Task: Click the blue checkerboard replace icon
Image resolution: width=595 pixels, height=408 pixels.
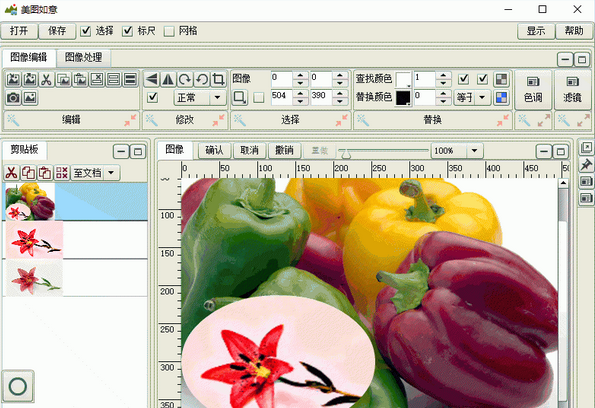Action: (x=501, y=98)
